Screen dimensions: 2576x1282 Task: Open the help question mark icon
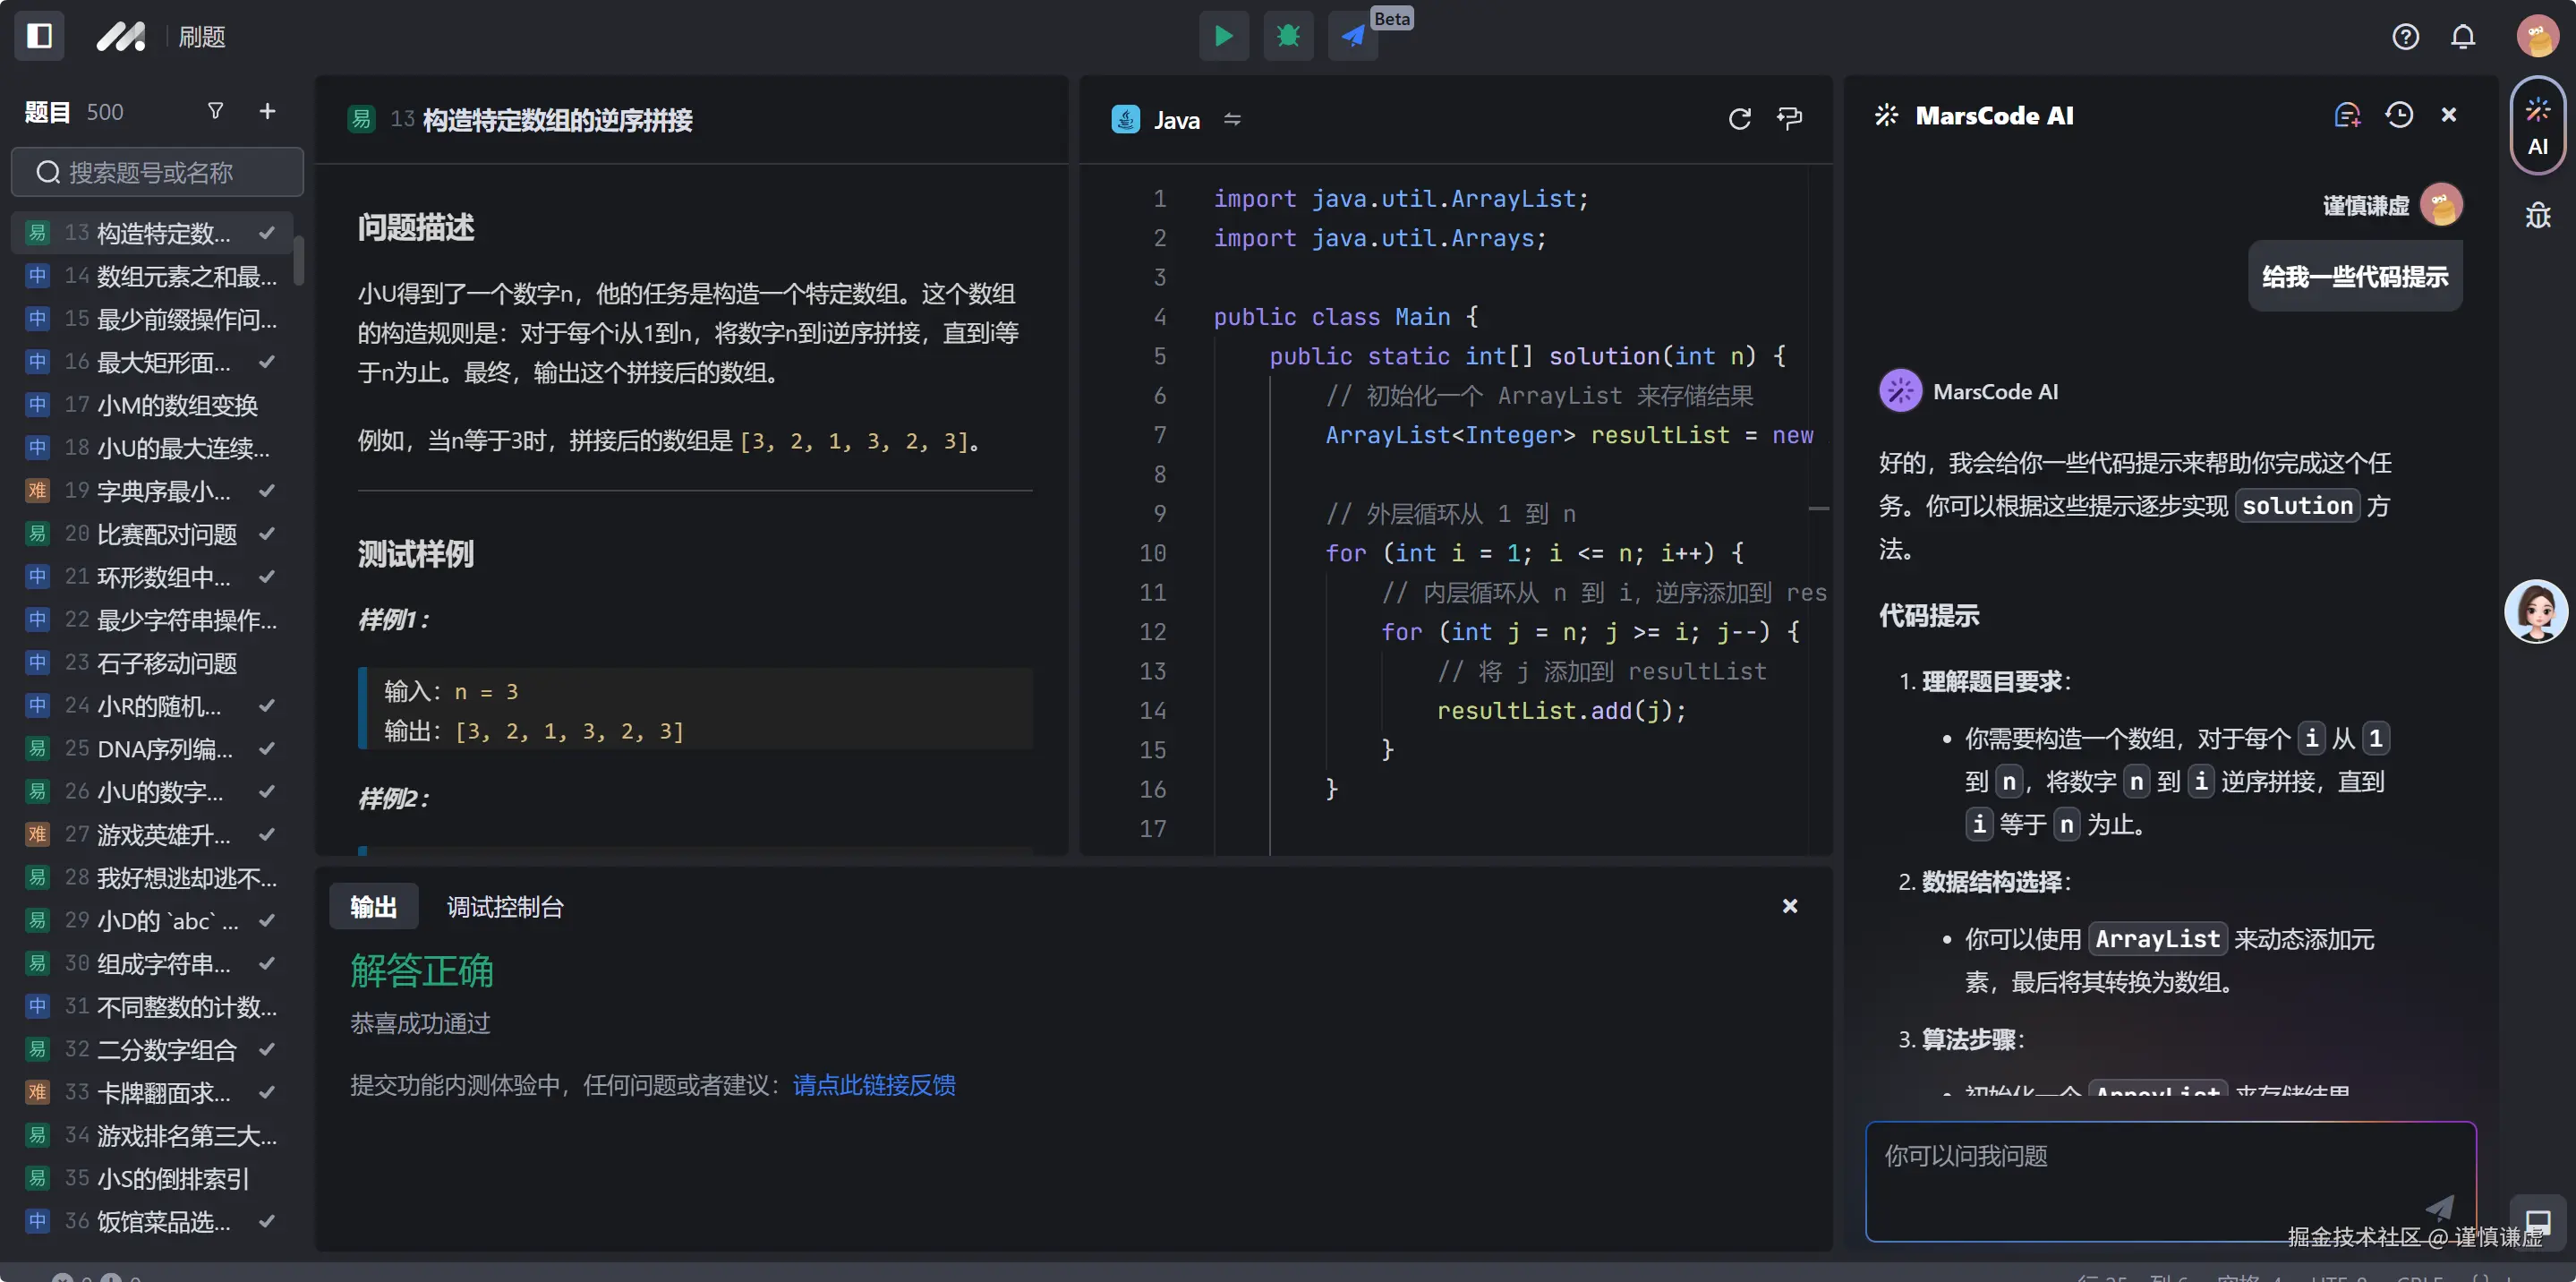(x=2405, y=37)
